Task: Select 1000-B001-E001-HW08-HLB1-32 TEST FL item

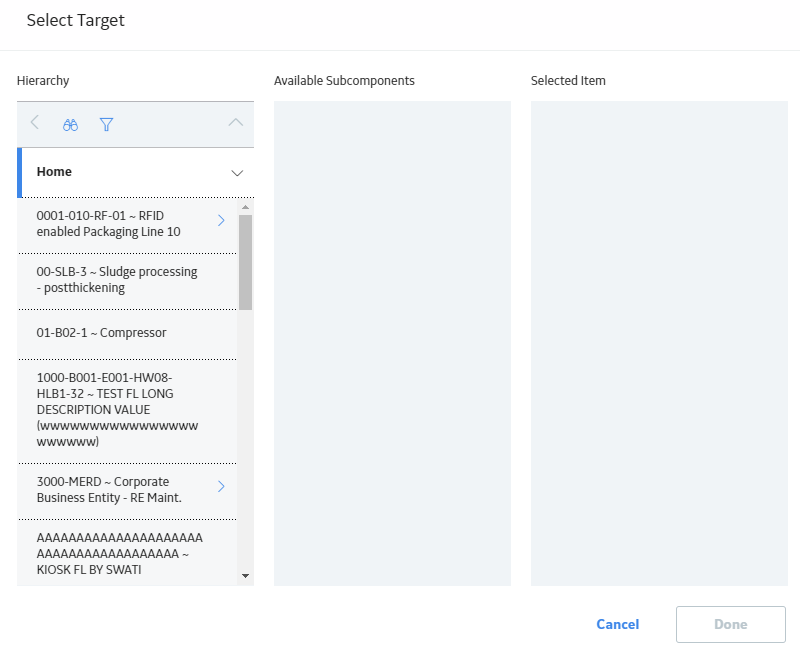Action: (x=128, y=411)
